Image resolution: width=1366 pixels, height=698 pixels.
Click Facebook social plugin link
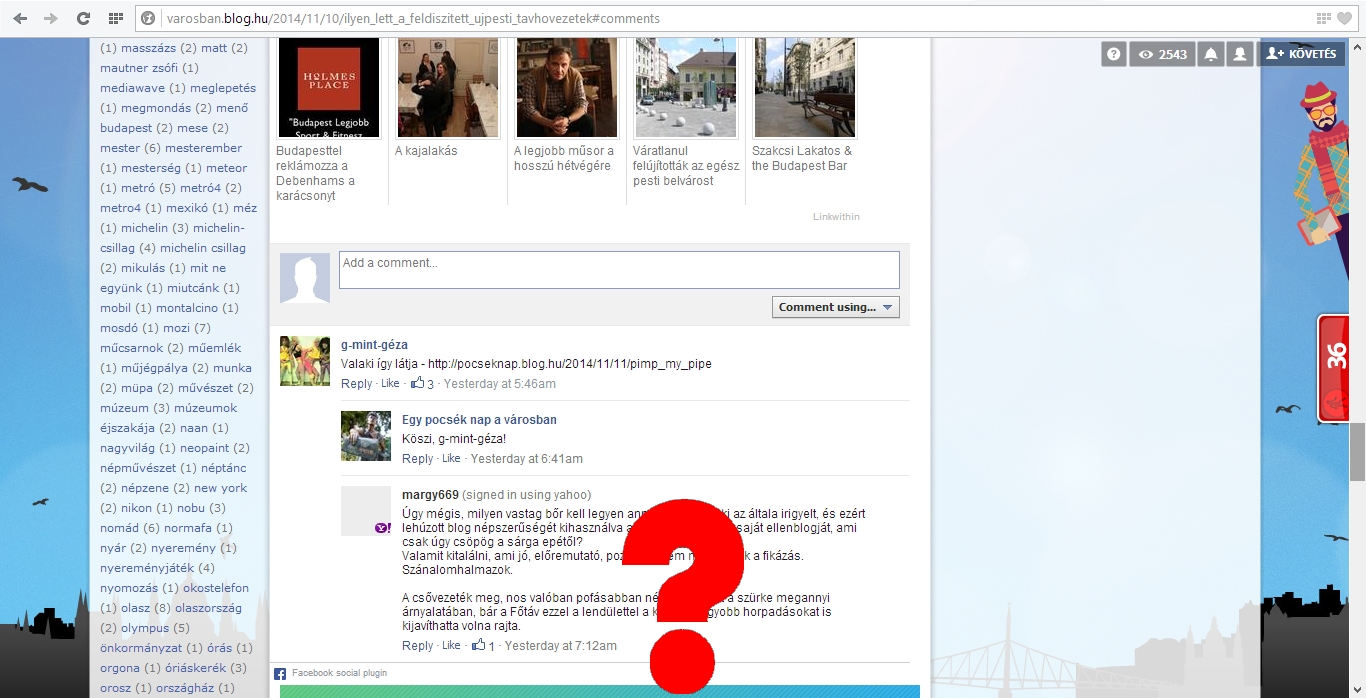pos(339,674)
